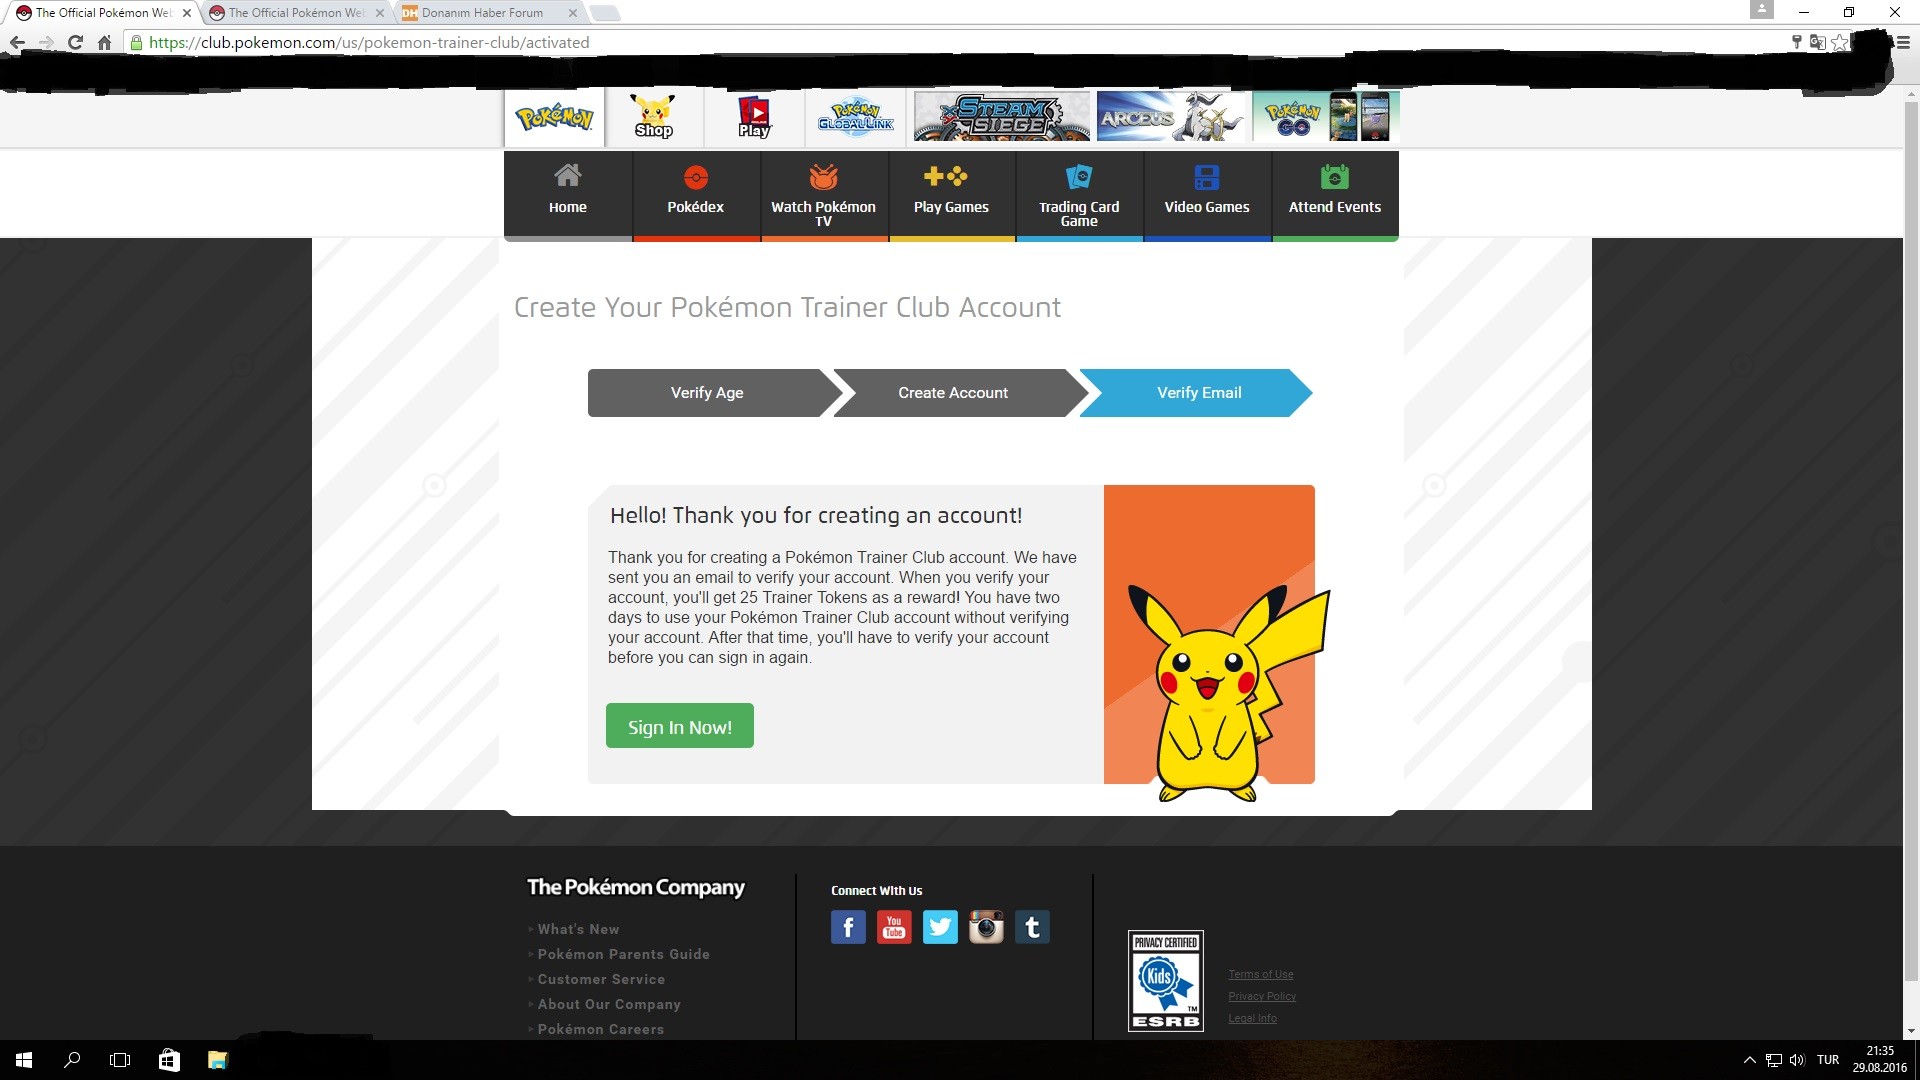Open the Windows Store taskbar icon
Screen dimensions: 1920x1080
pyautogui.click(x=169, y=1060)
